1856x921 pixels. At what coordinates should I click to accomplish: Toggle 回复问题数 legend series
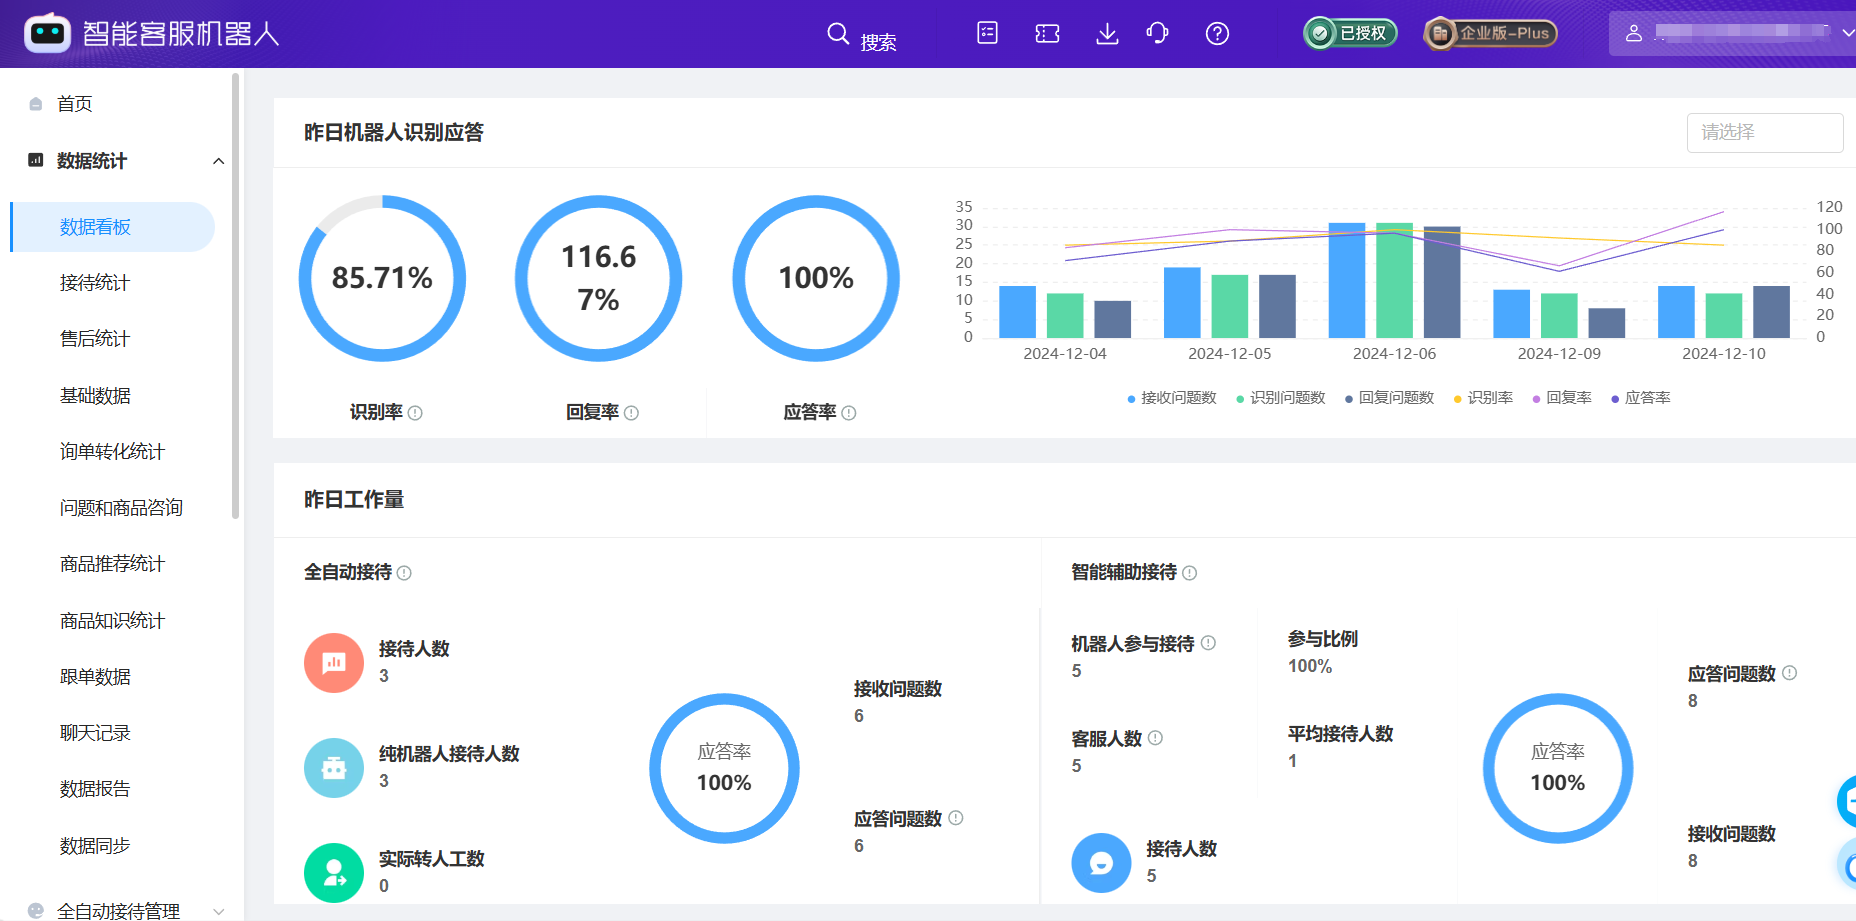point(1389,398)
